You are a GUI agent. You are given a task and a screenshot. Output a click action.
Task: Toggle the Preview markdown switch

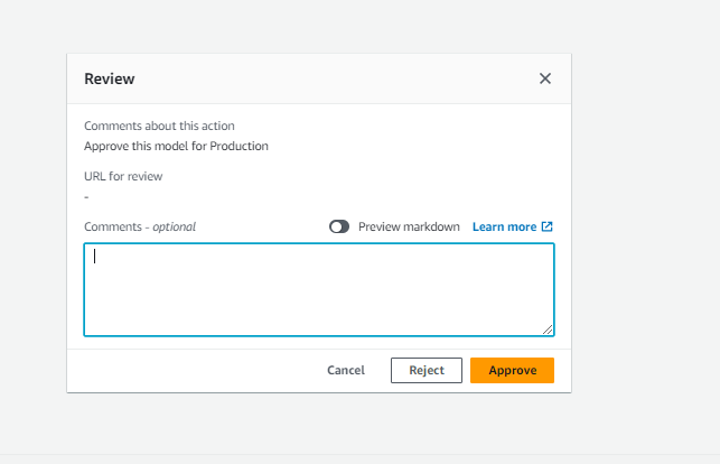[339, 227]
